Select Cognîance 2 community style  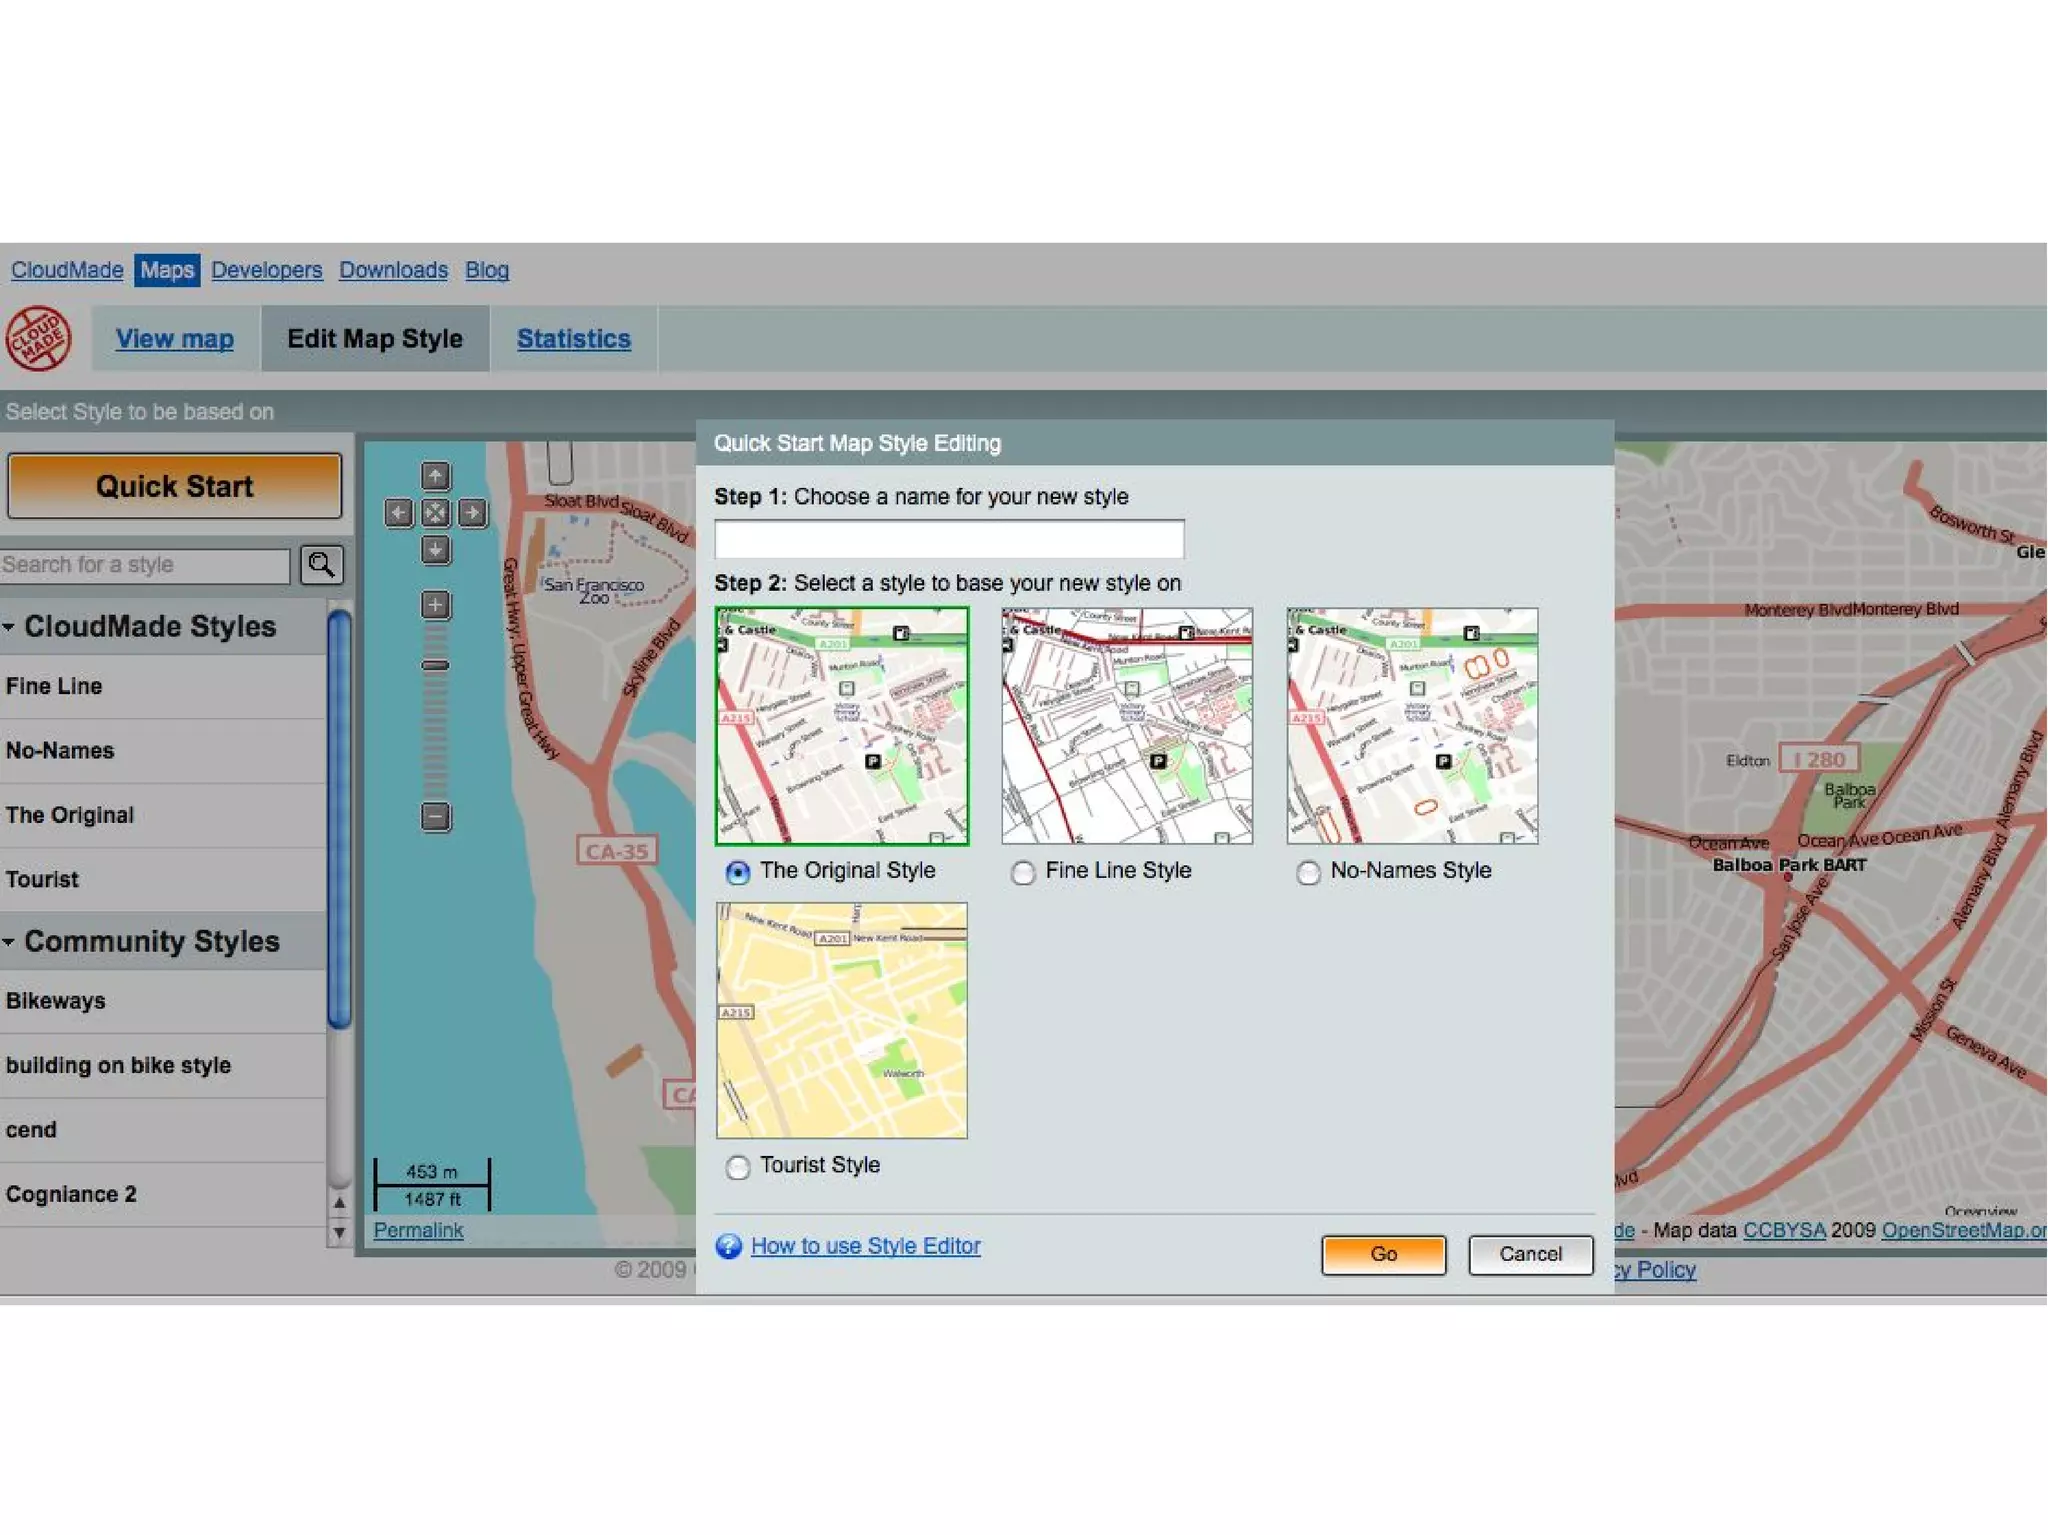163,1195
